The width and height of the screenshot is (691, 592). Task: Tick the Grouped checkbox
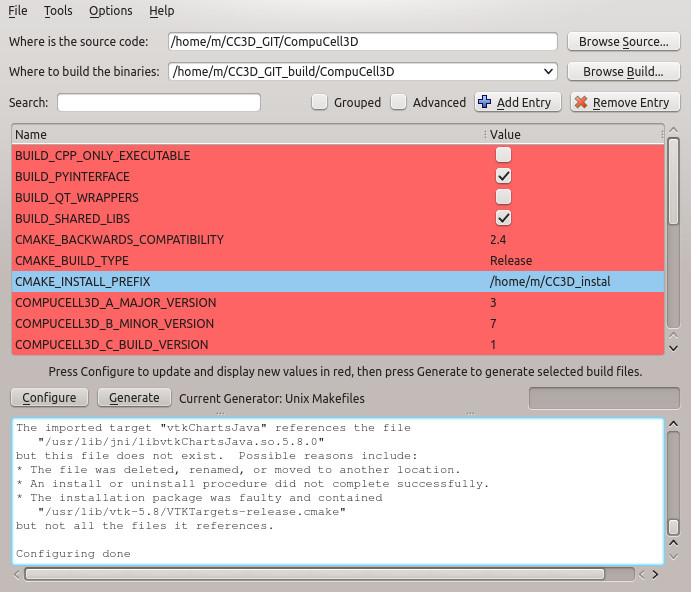319,102
